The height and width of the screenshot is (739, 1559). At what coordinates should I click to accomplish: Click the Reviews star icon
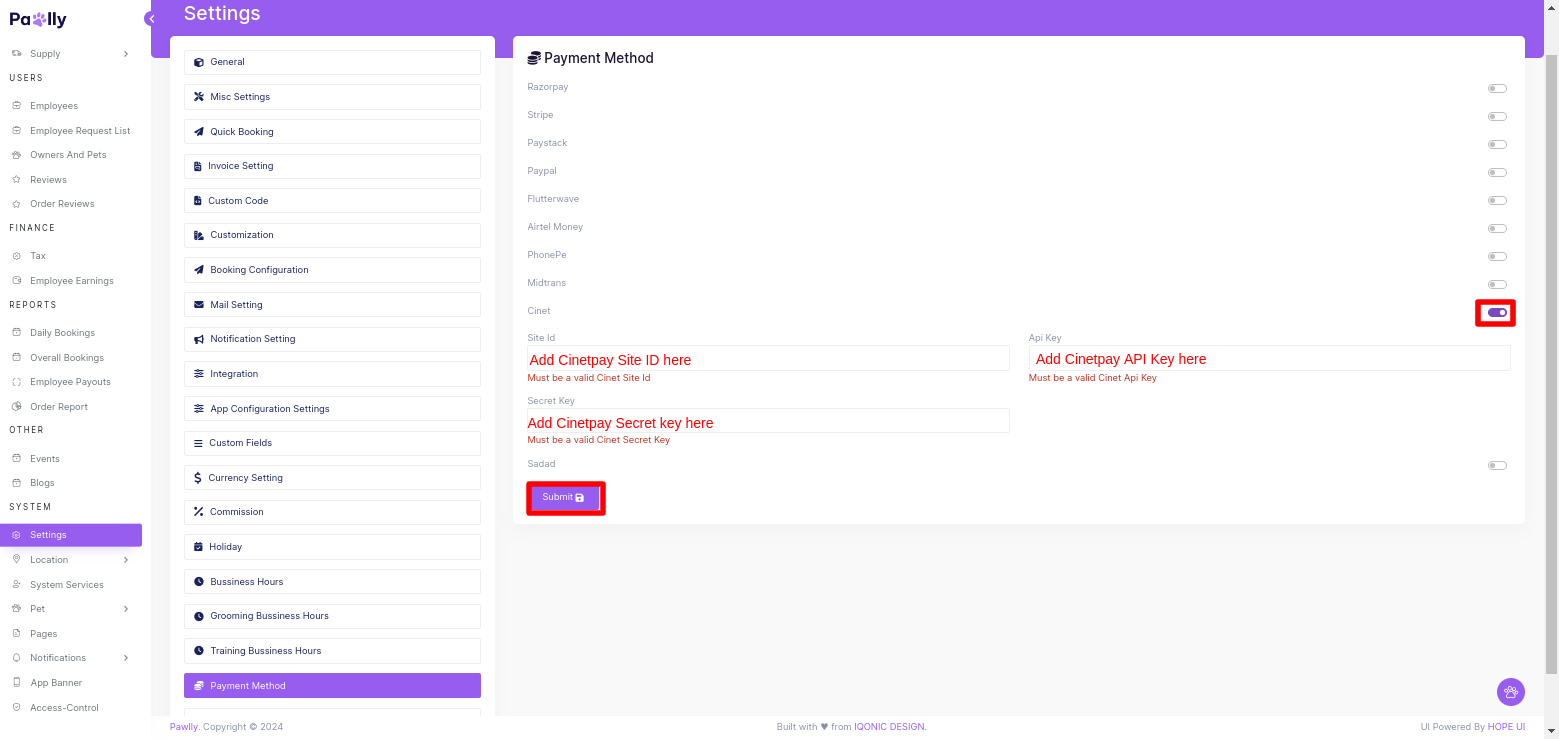coord(17,180)
